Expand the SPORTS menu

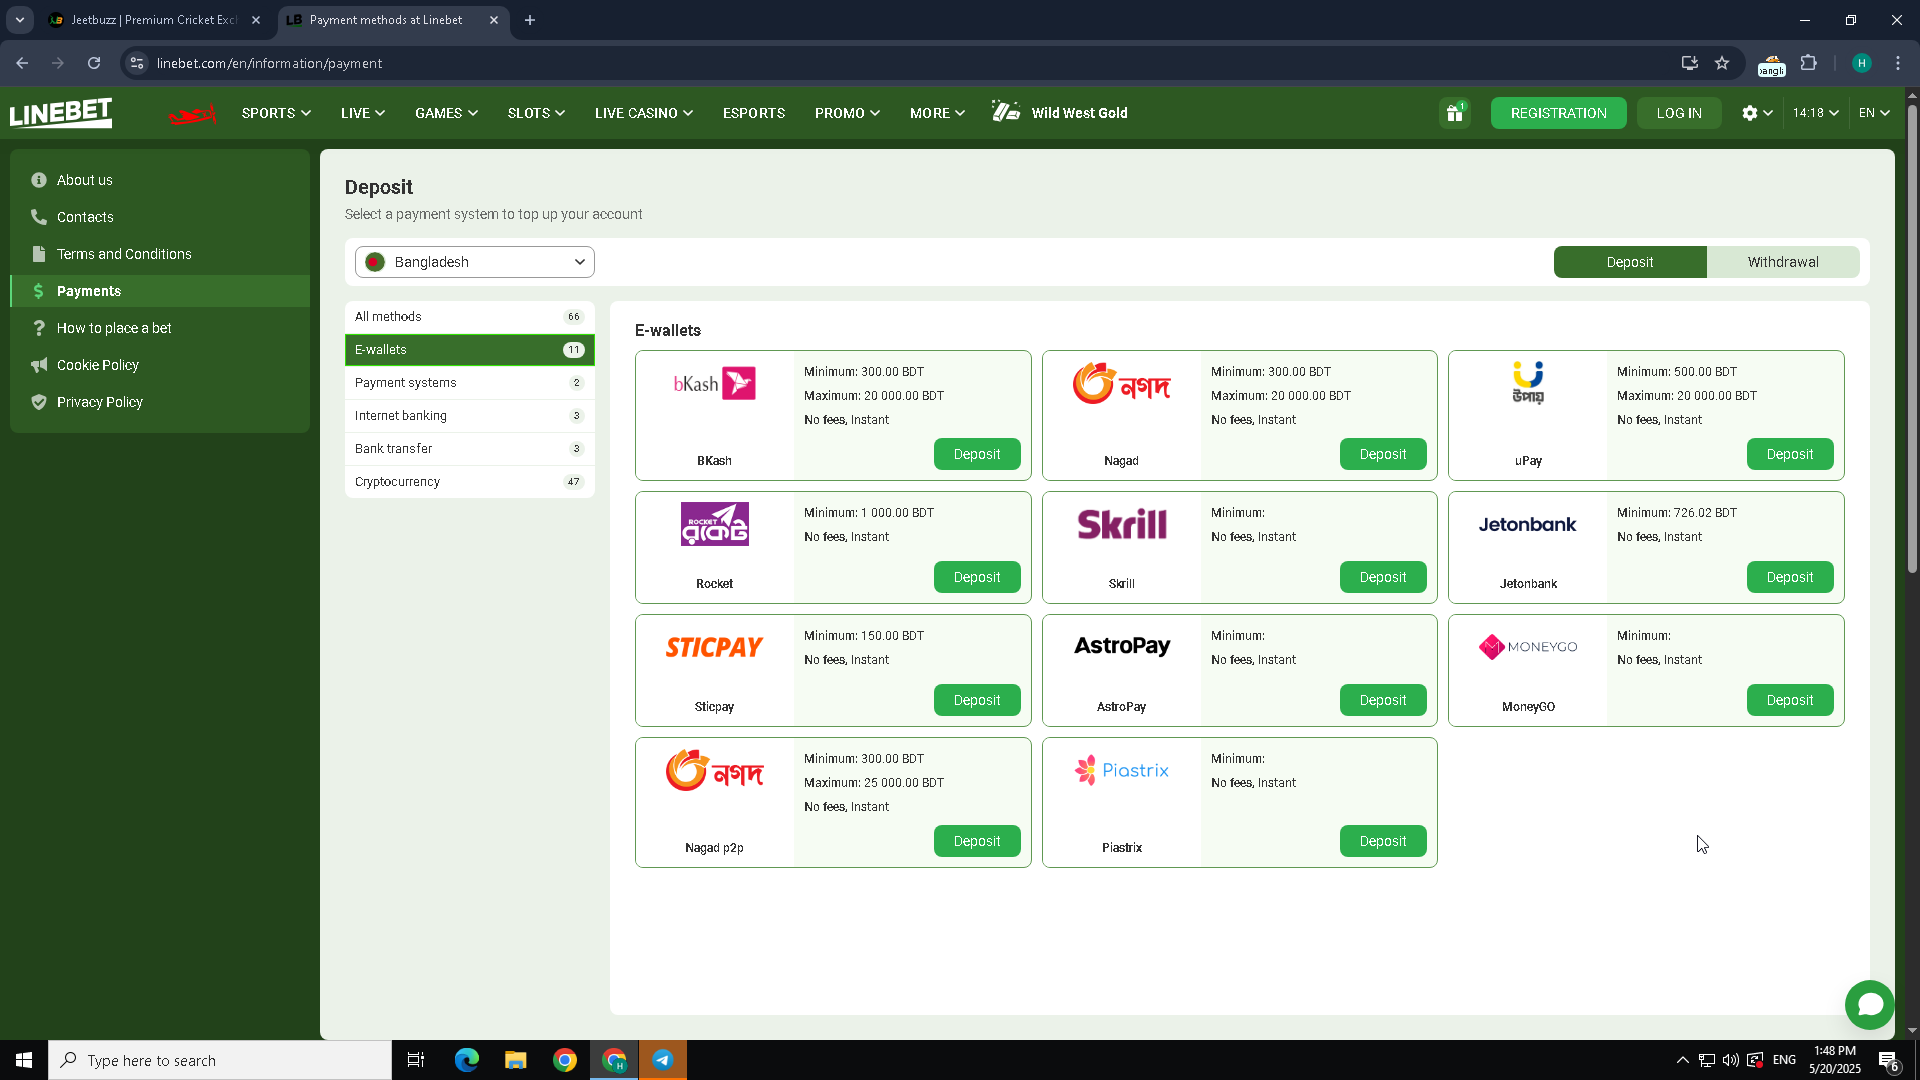276,113
